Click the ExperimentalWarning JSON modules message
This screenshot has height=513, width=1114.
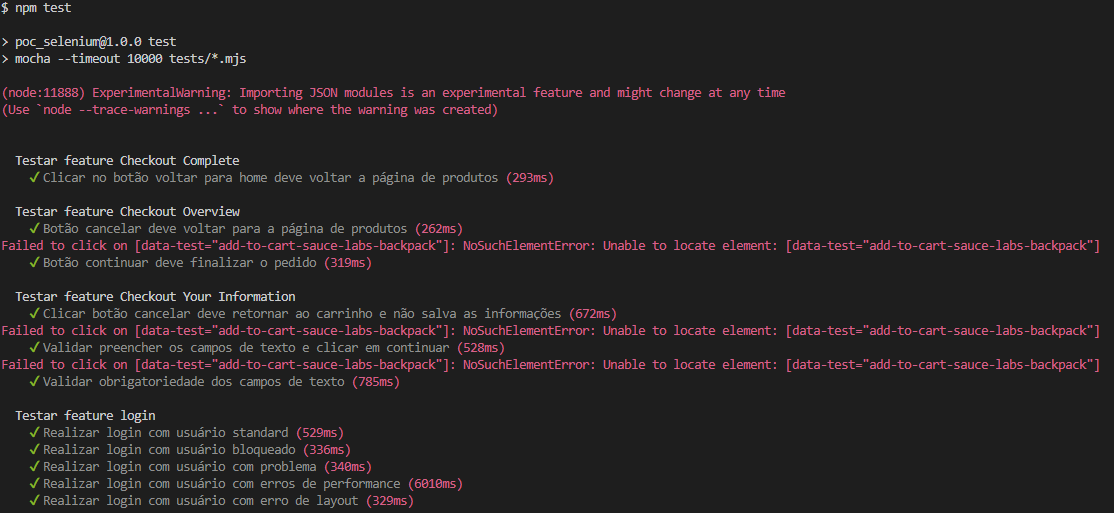point(394,93)
